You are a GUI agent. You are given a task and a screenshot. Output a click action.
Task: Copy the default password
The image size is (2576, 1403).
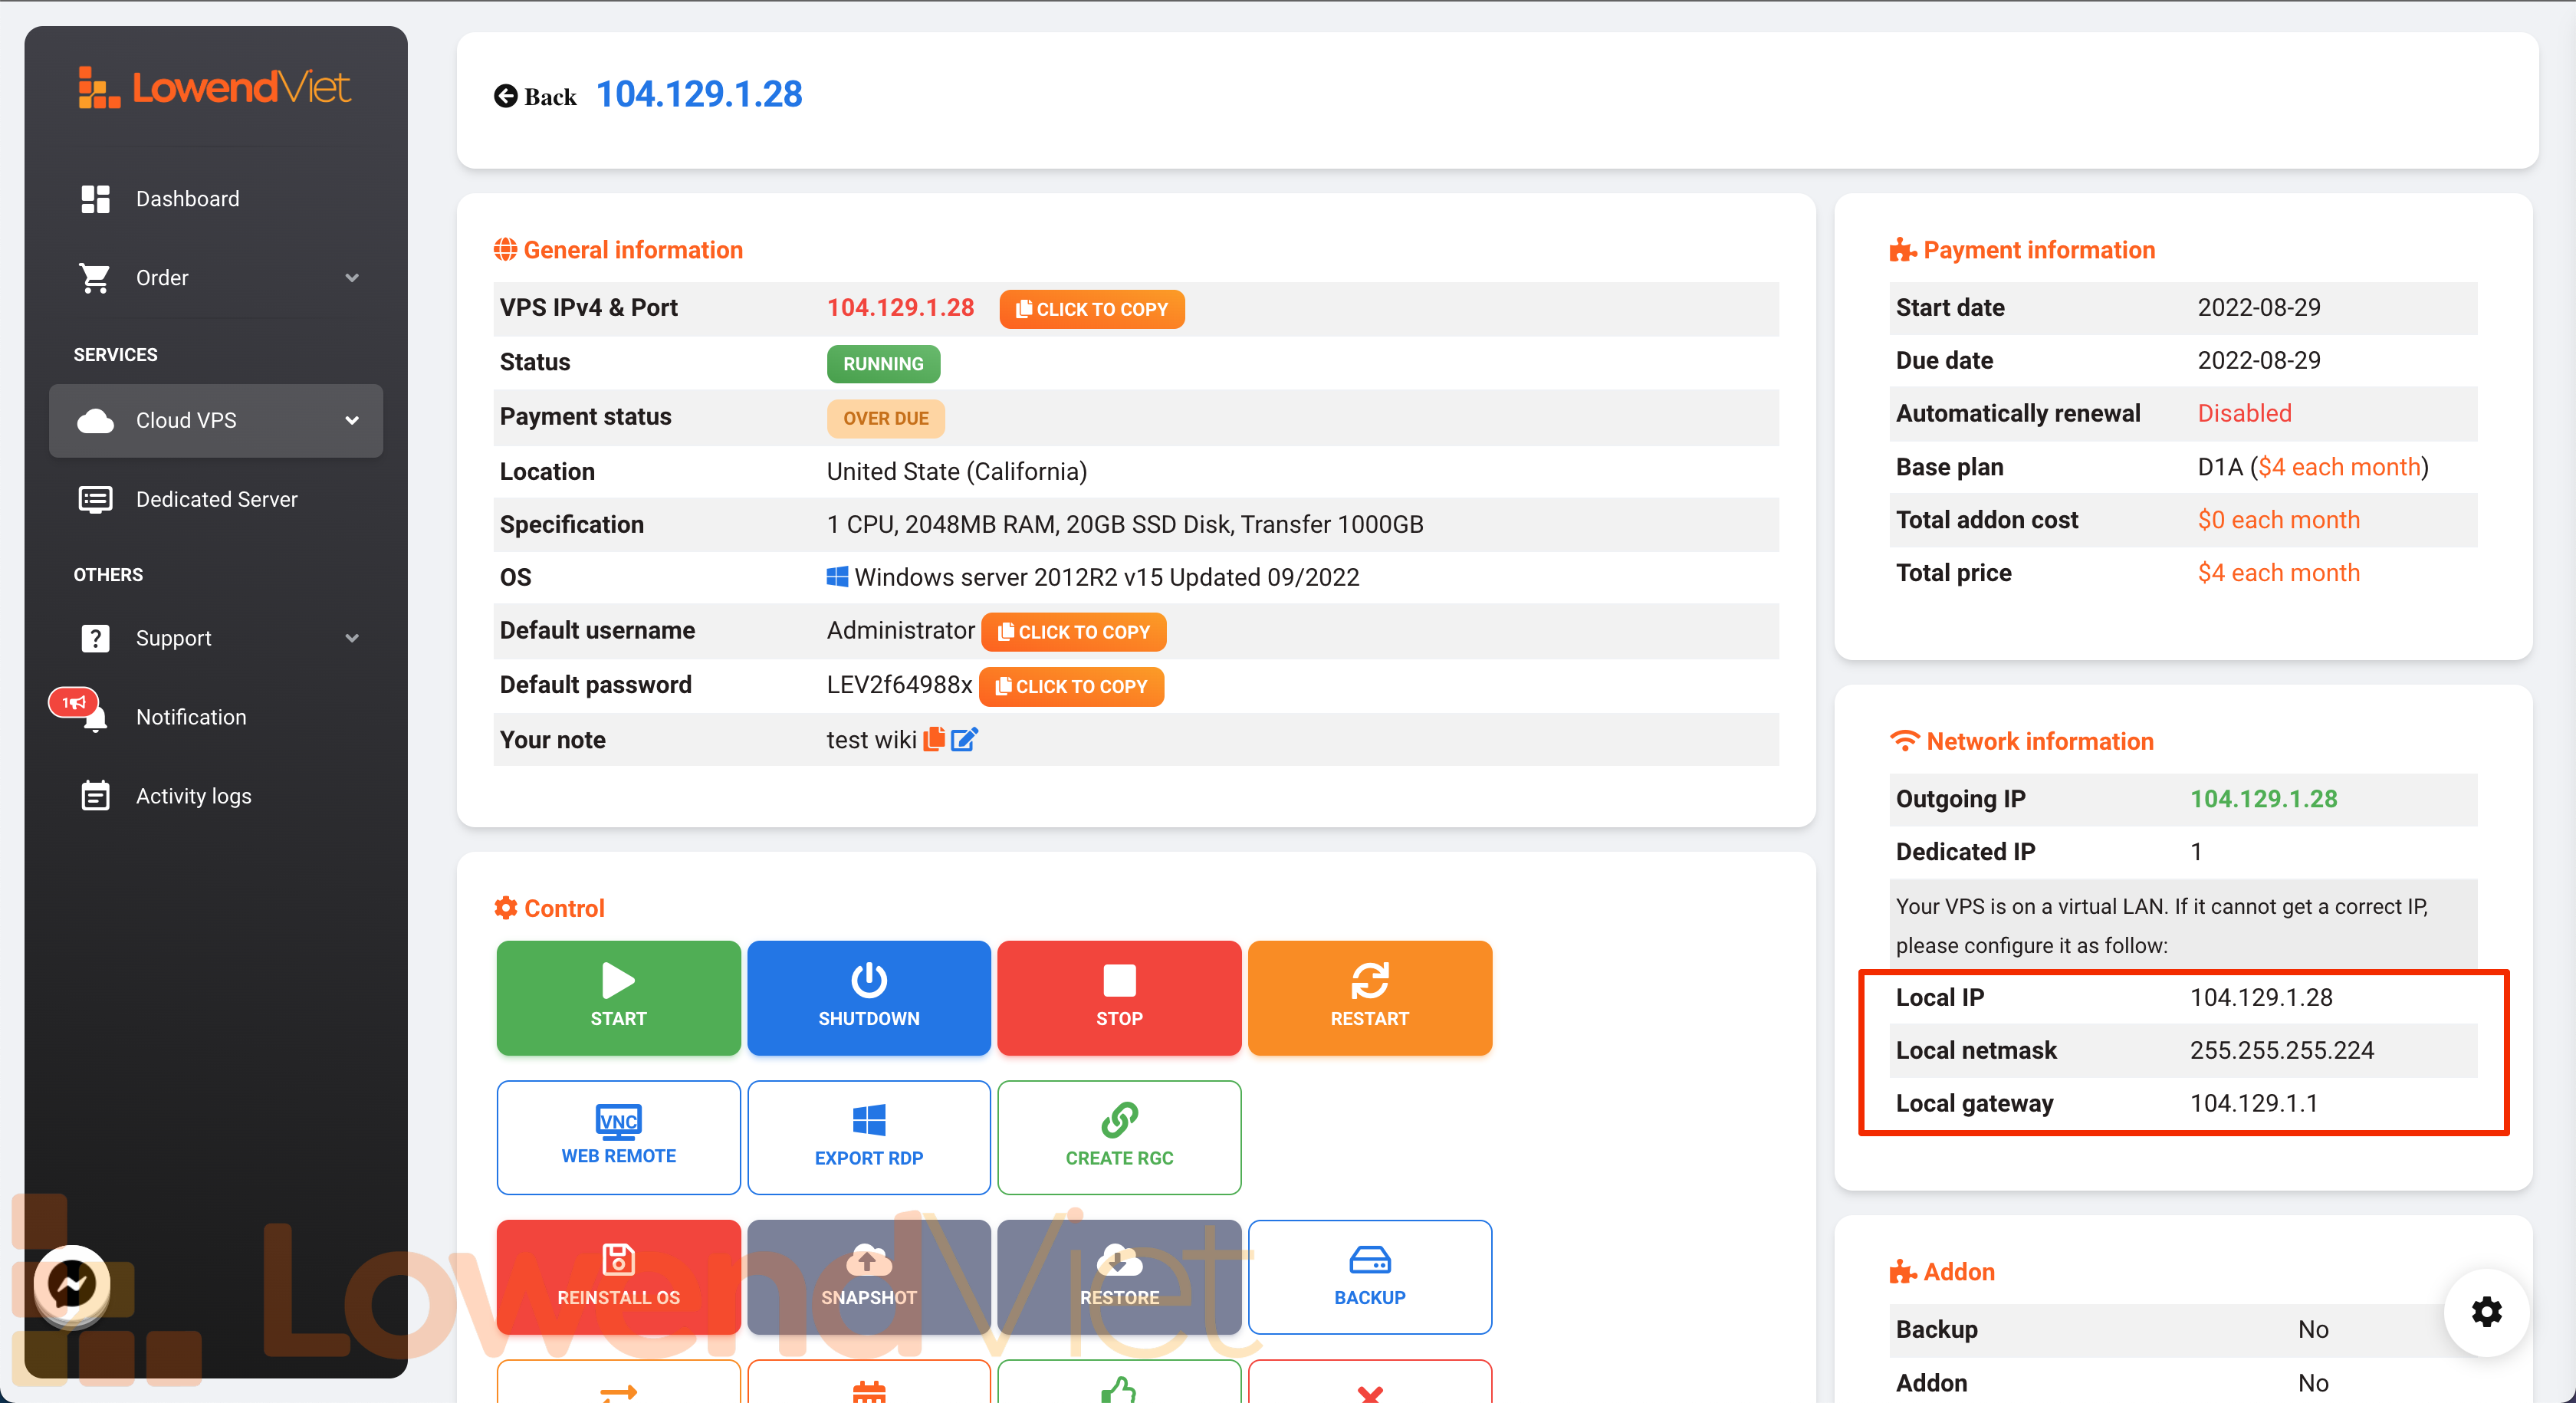tap(1070, 686)
